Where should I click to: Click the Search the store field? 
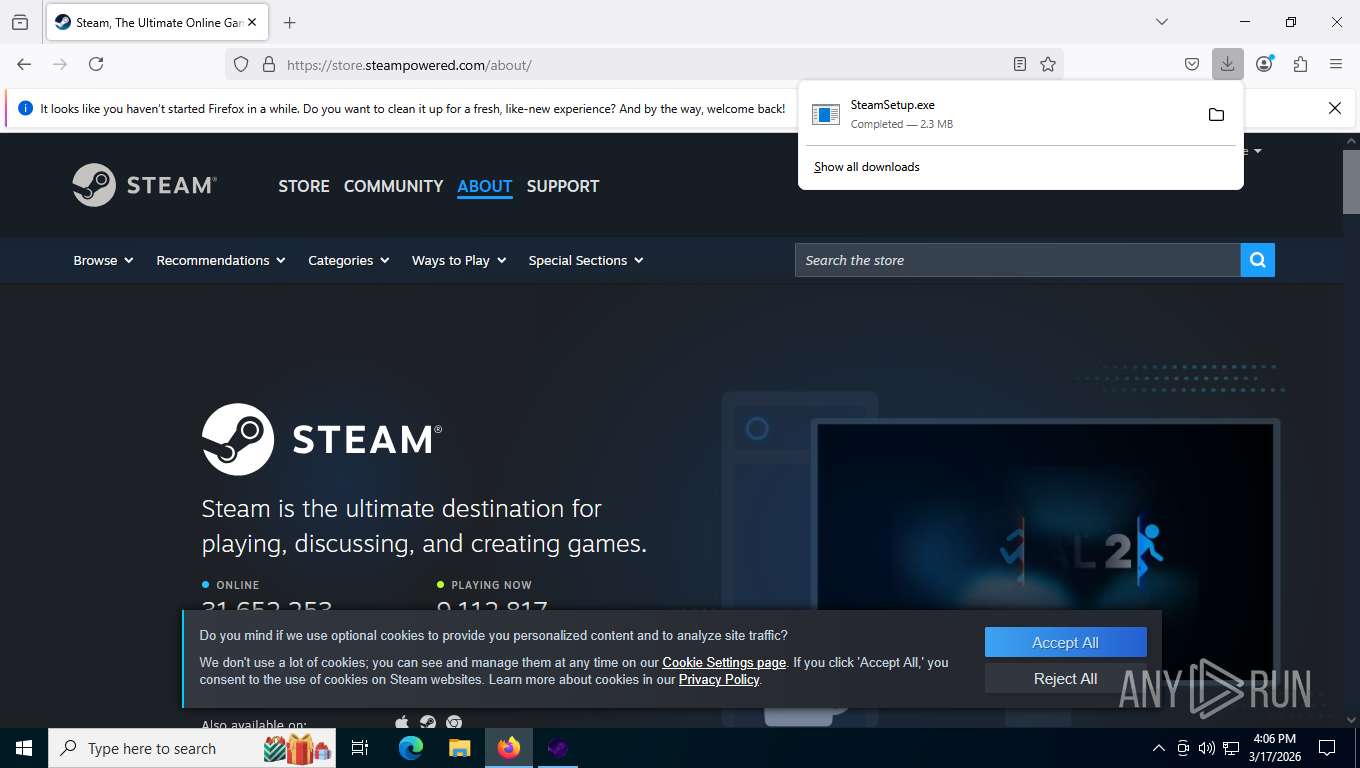coord(1018,260)
